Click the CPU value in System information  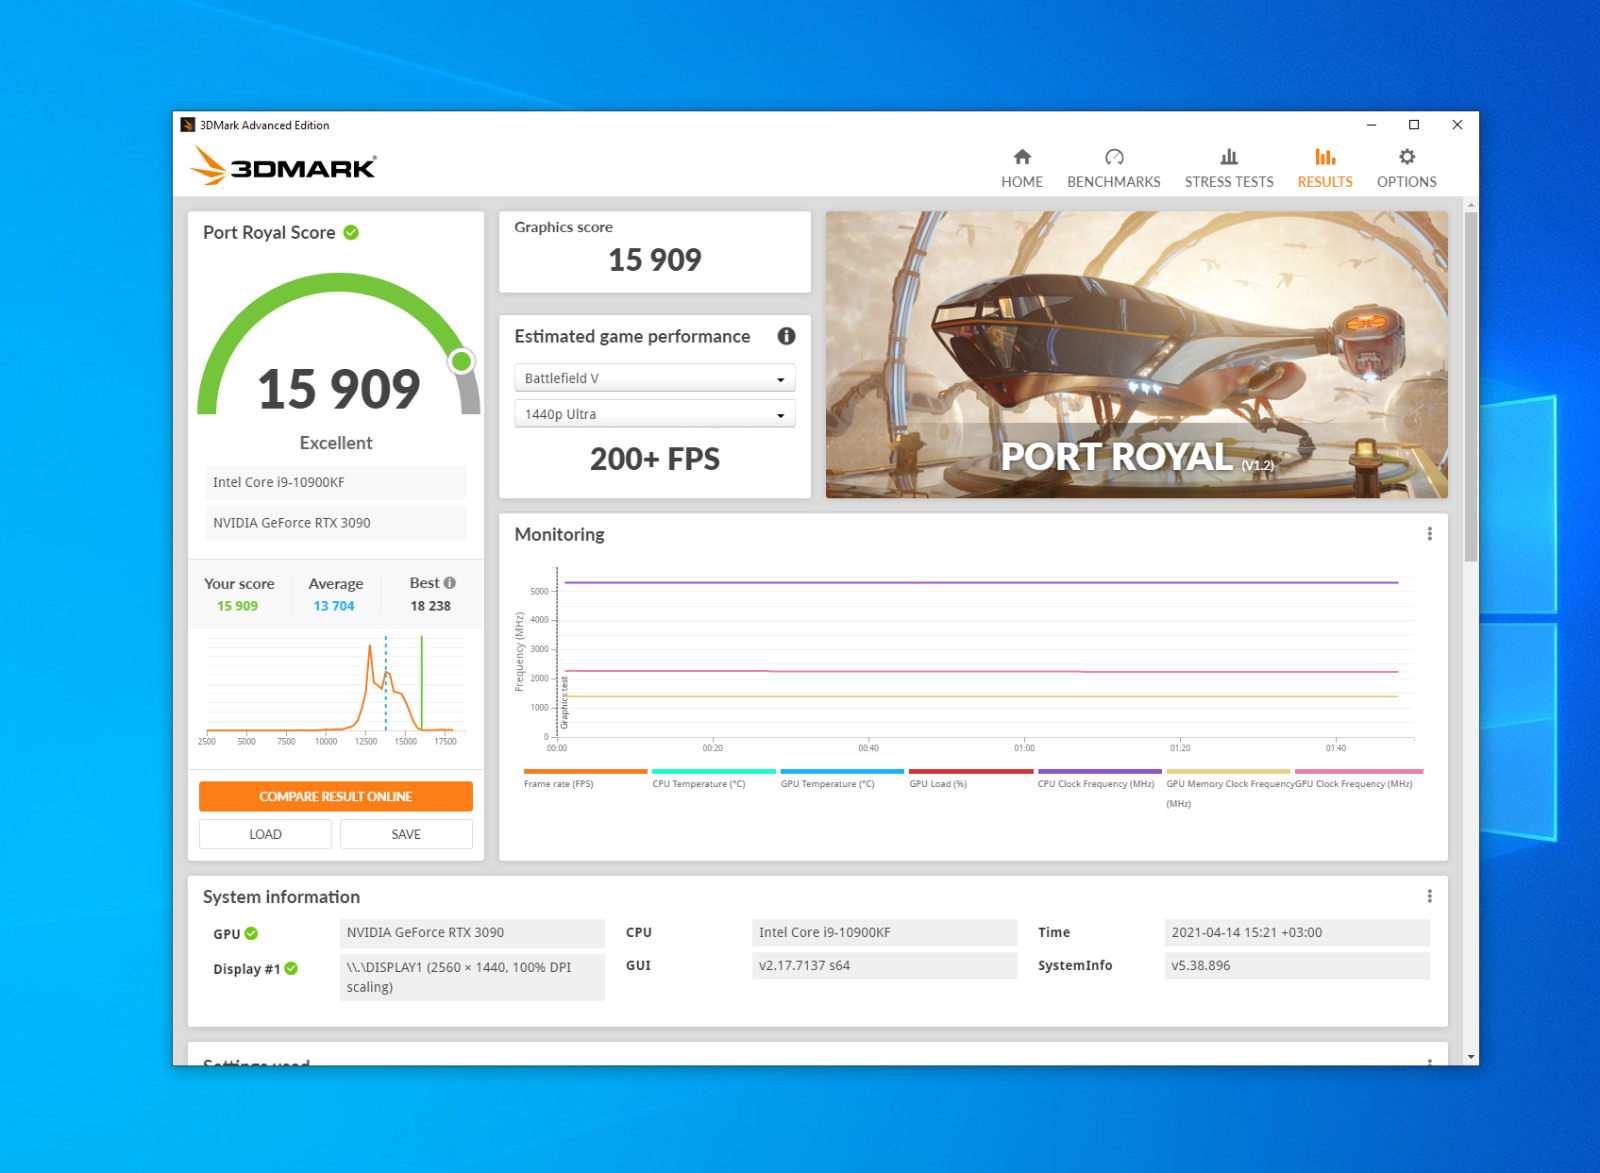point(884,932)
